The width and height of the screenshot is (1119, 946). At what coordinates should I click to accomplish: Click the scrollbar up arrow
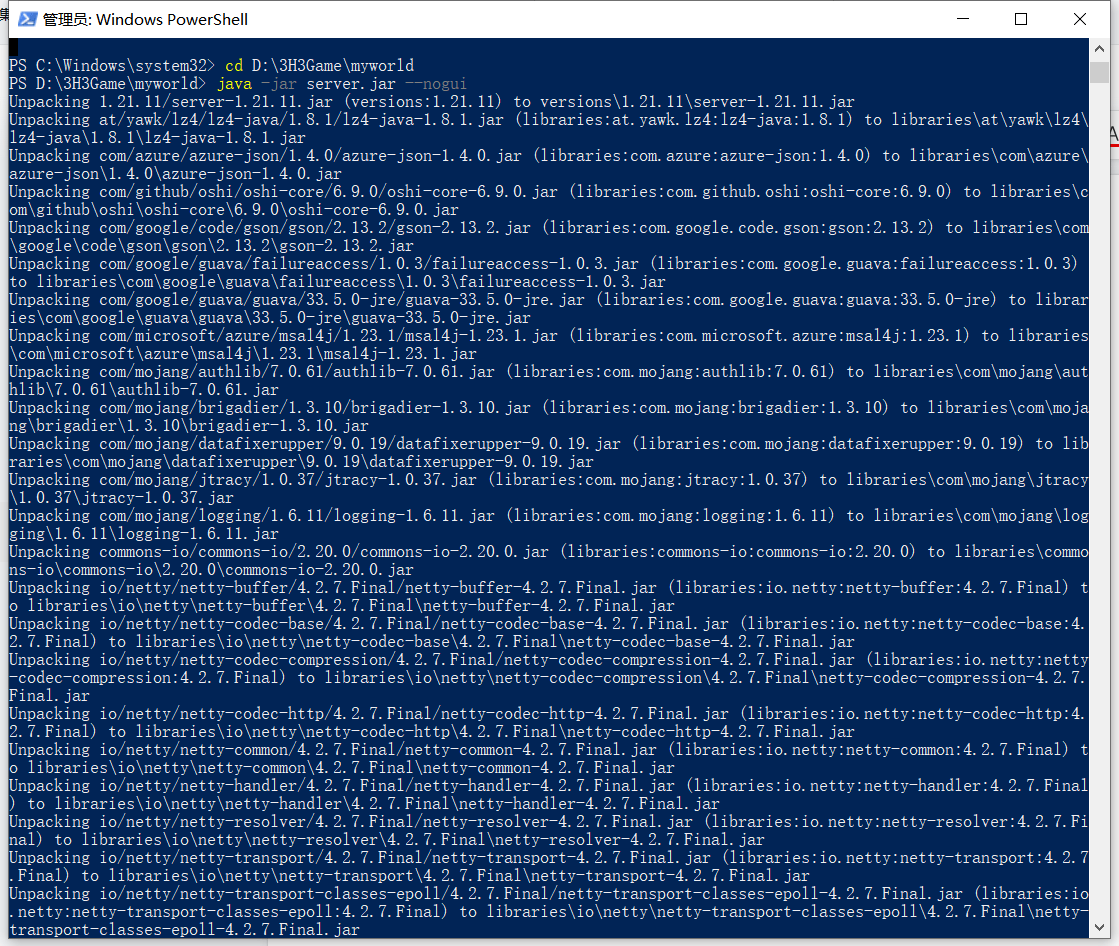tap(1099, 49)
